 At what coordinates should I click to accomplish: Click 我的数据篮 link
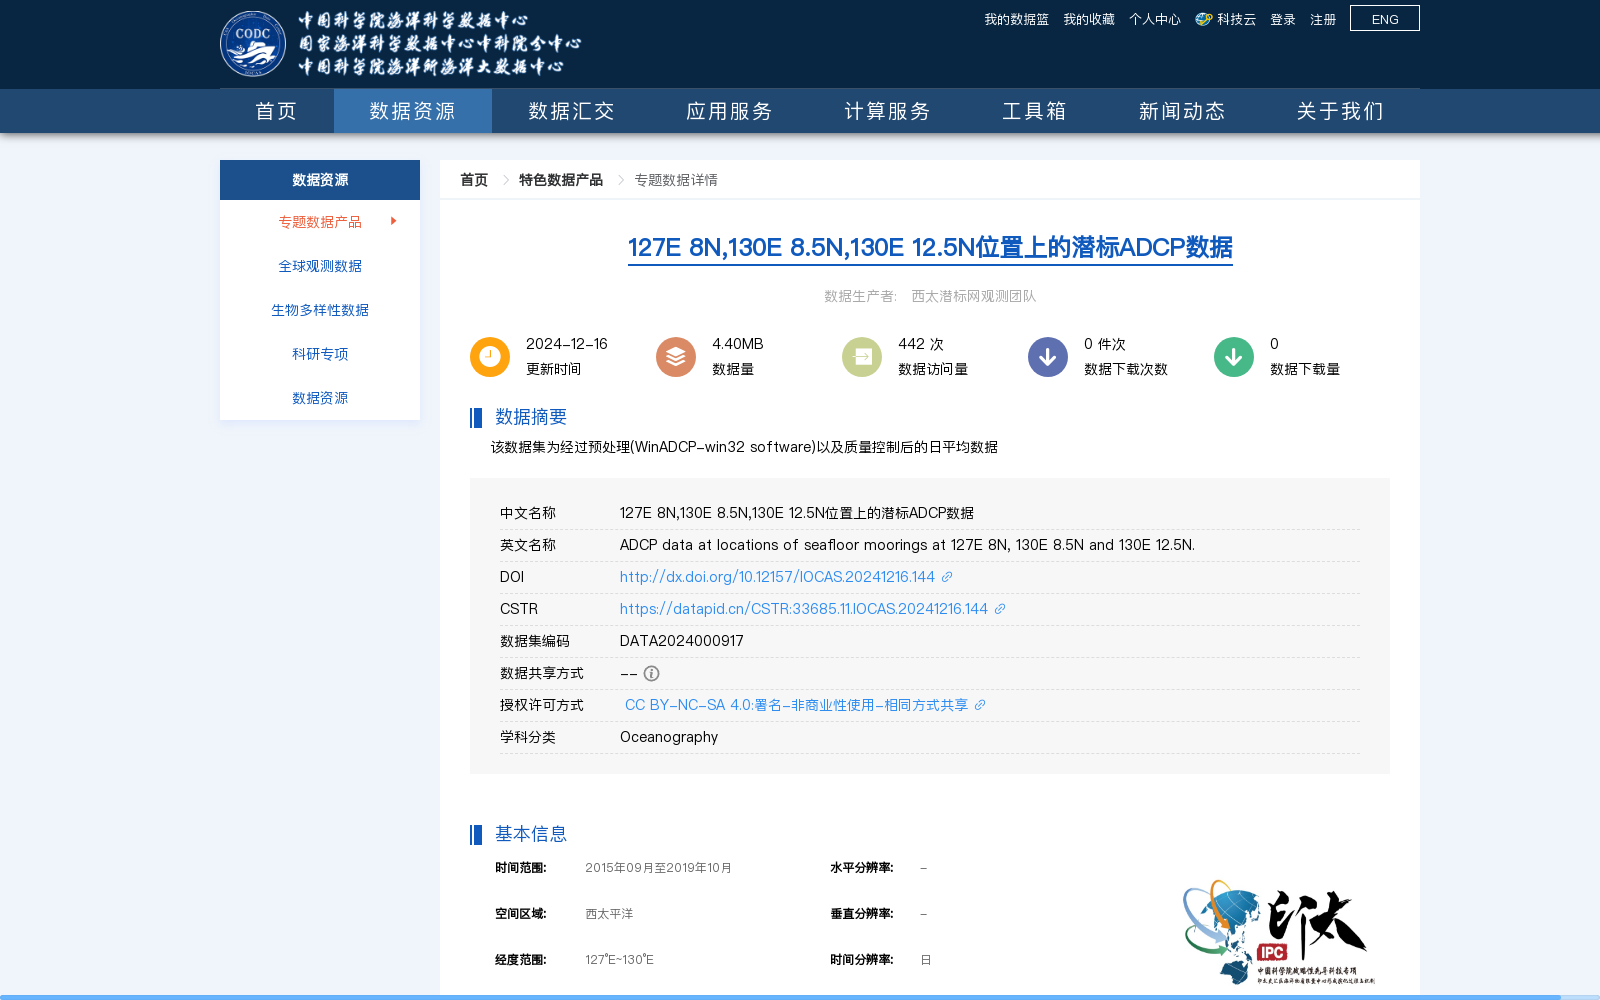1016,20
